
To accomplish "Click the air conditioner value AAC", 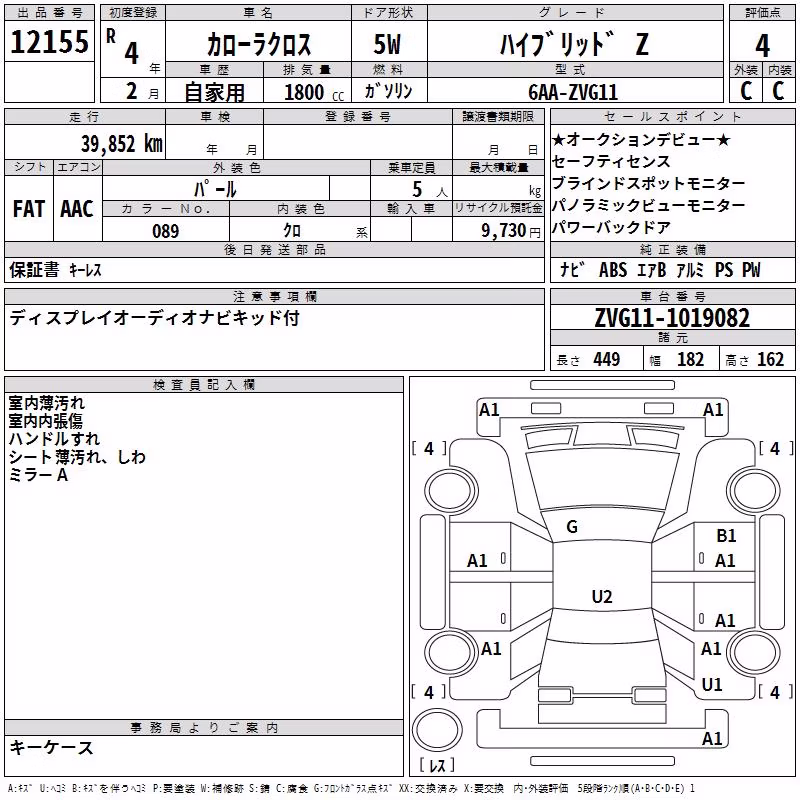I will tap(77, 209).
